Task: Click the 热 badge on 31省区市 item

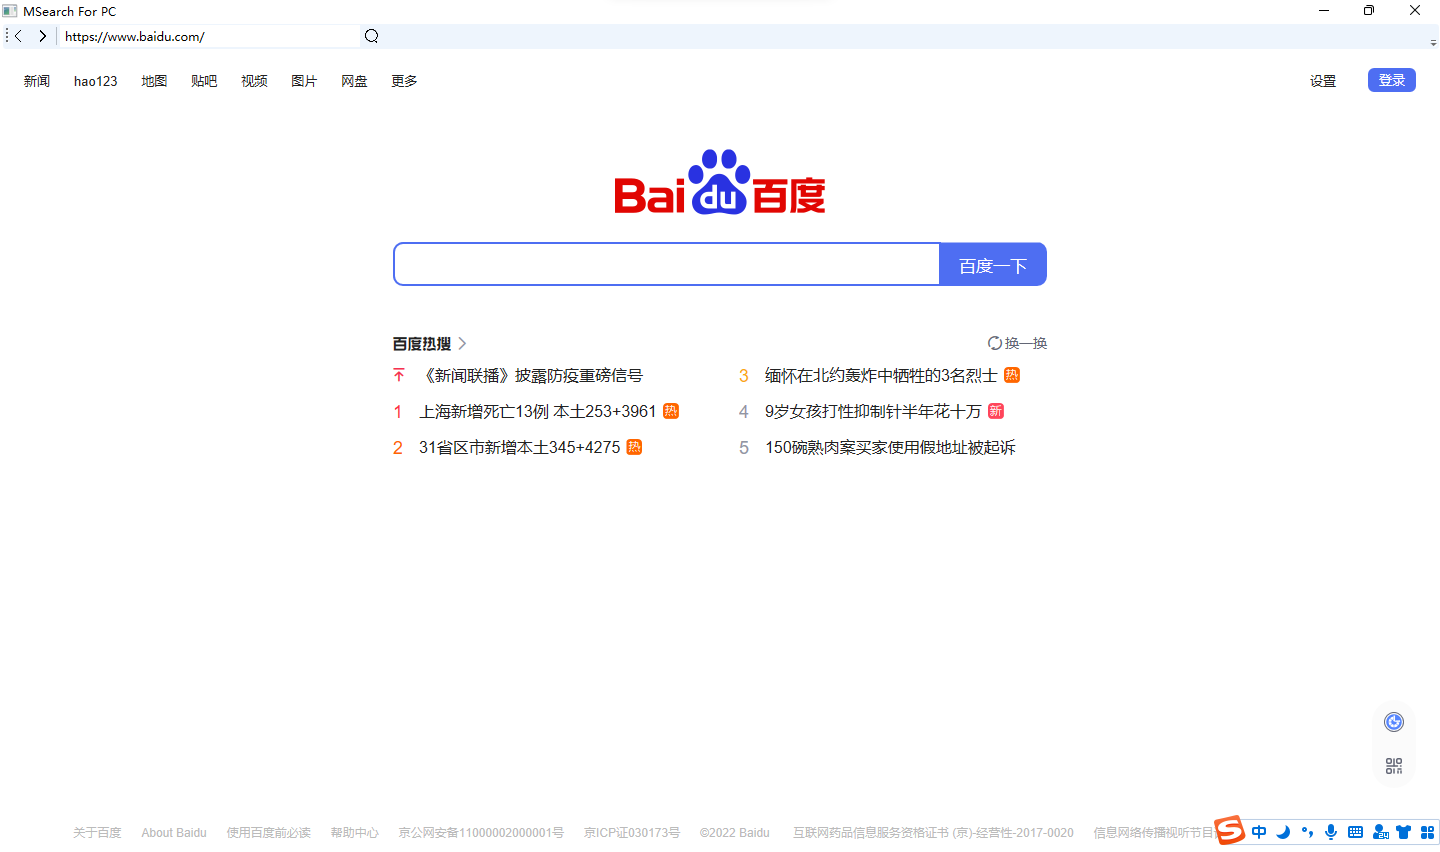Action: tap(634, 447)
